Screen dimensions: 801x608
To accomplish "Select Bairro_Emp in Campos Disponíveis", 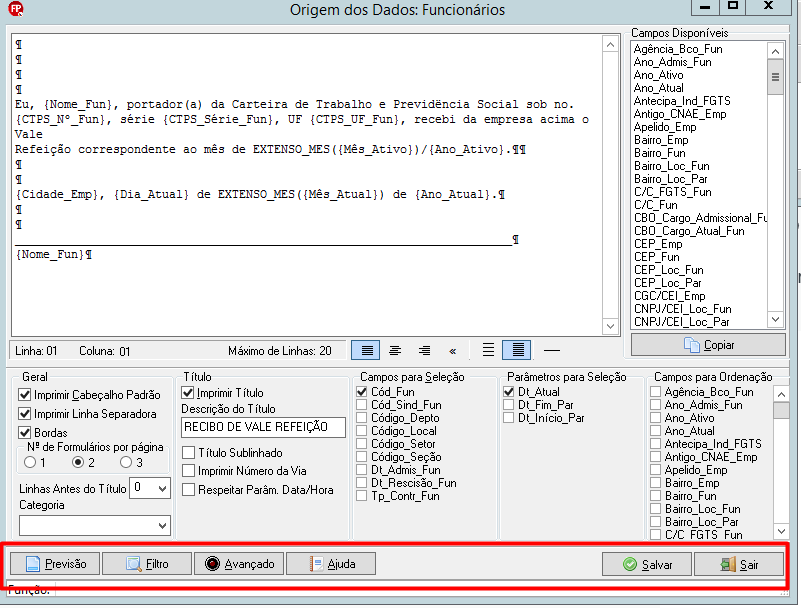I will [661, 141].
